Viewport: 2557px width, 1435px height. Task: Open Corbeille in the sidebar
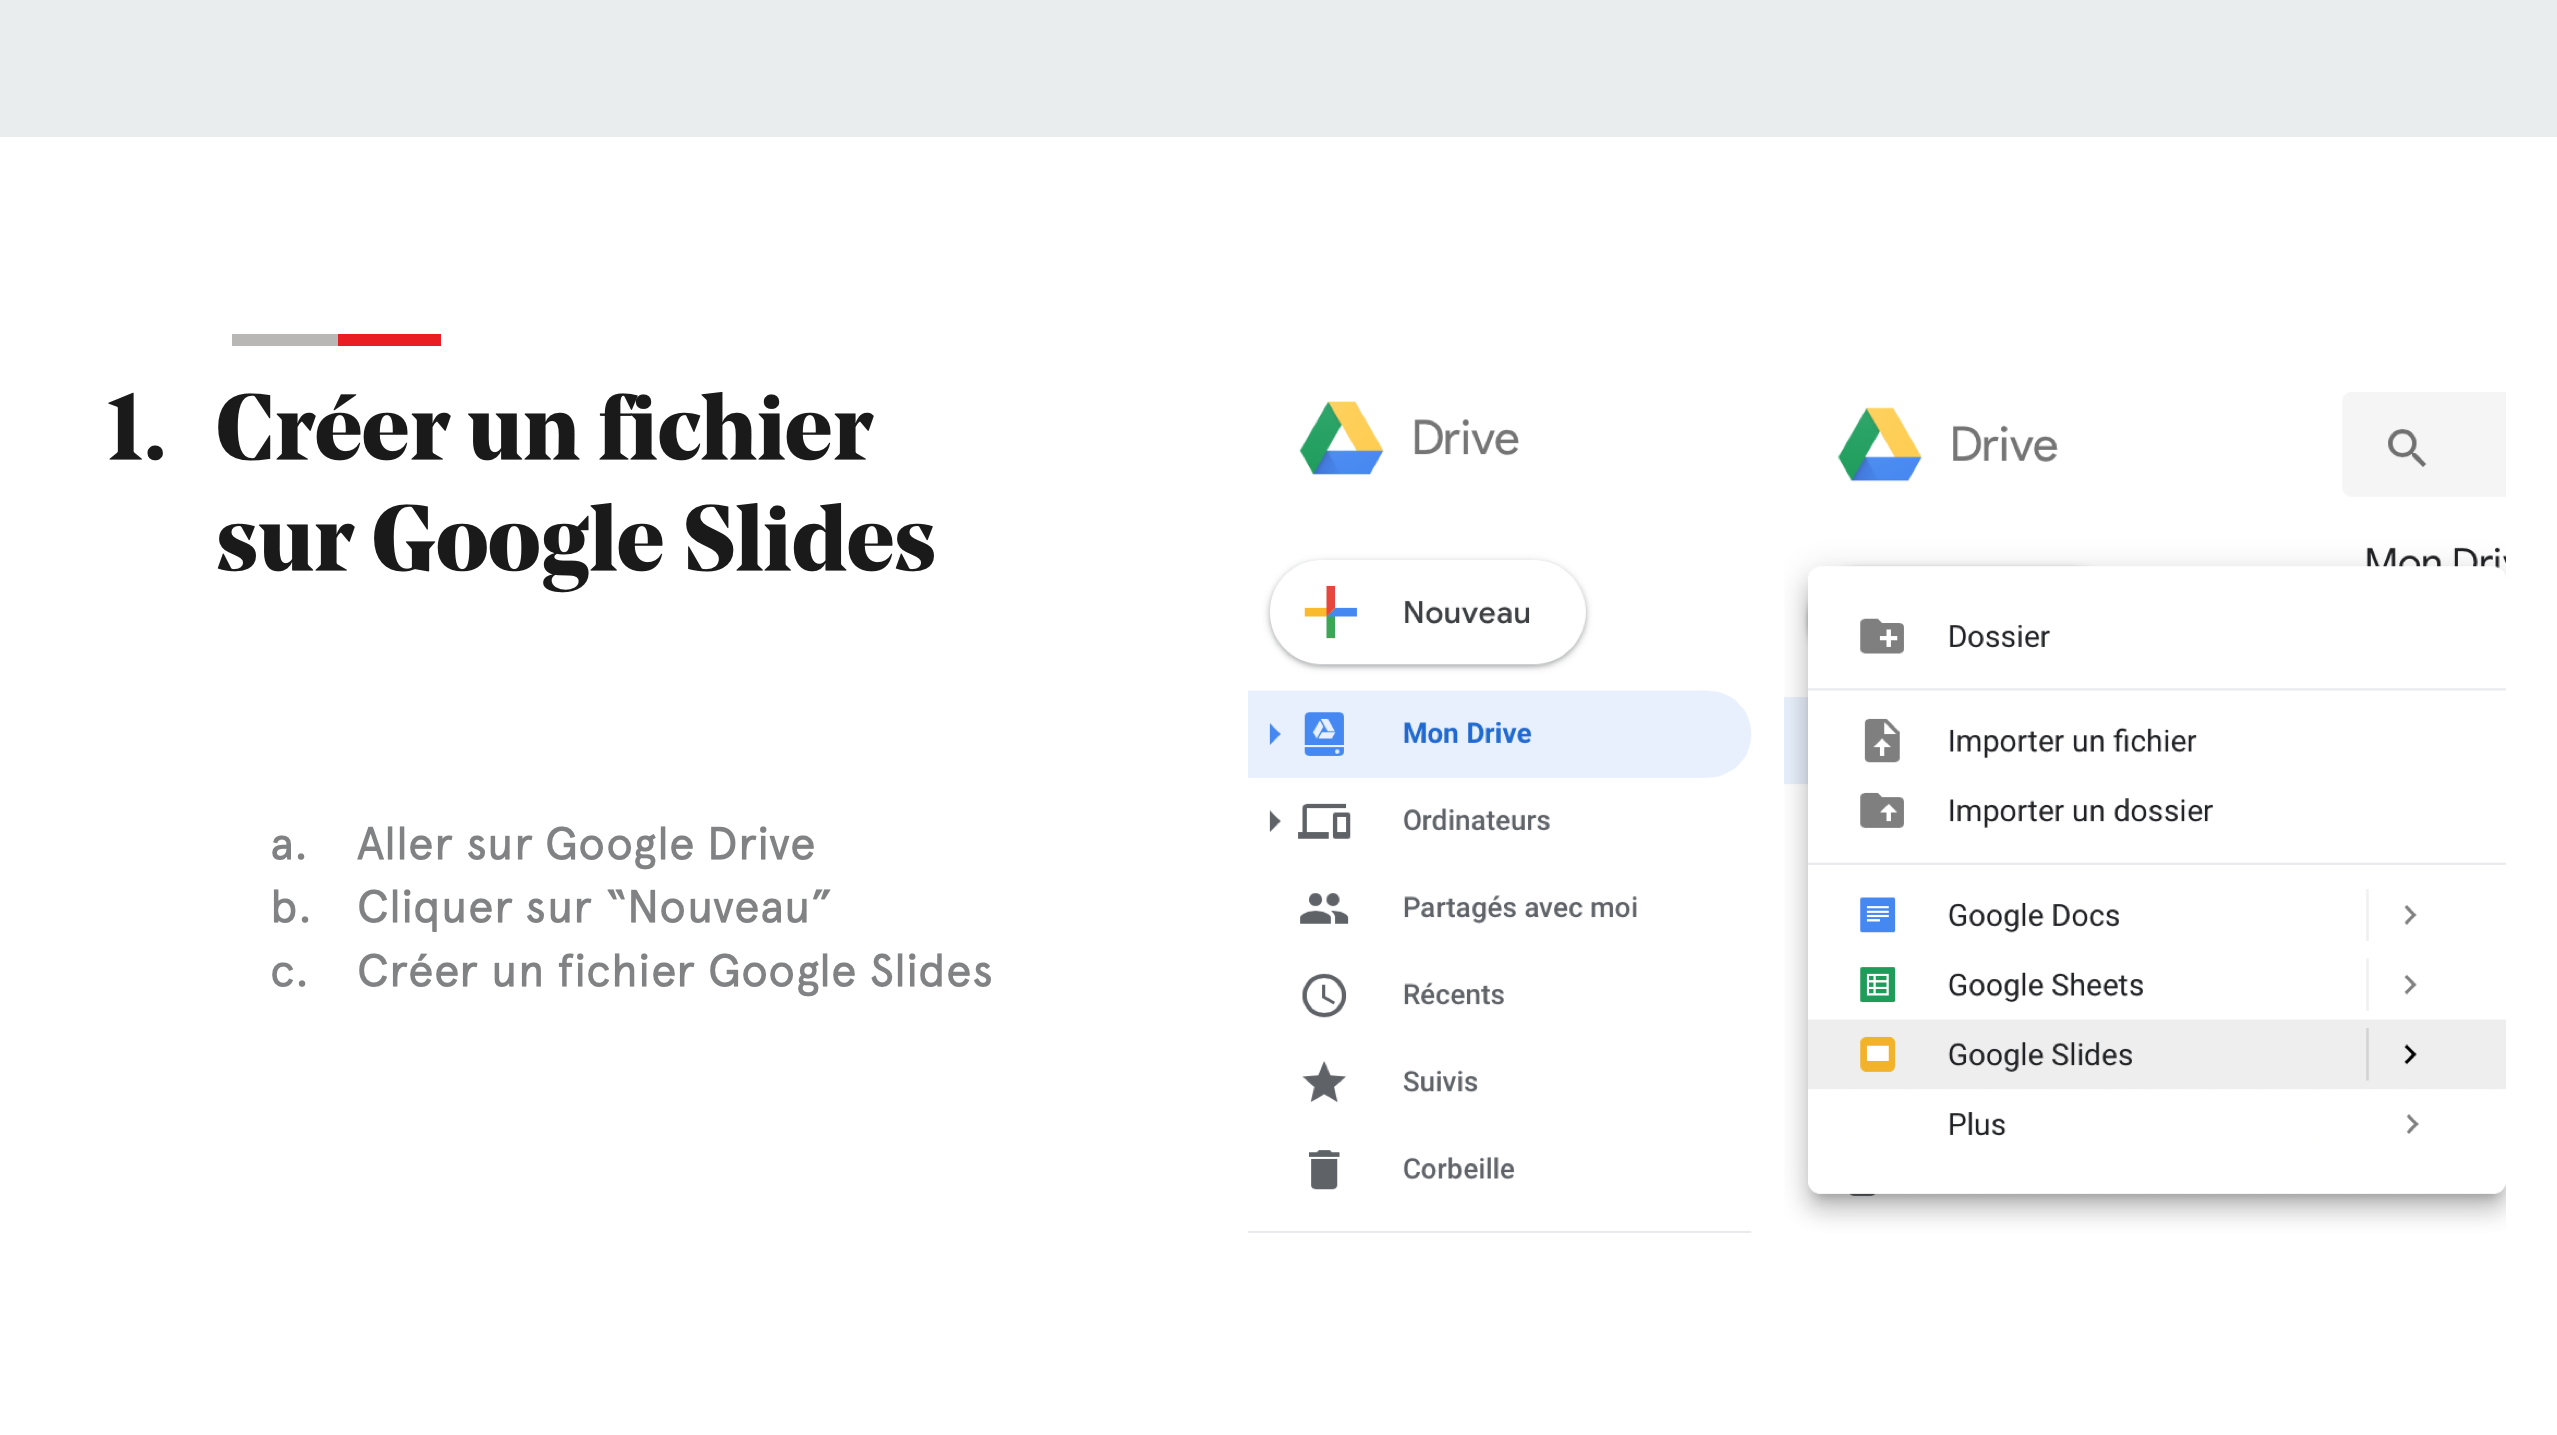(x=1499, y=1169)
